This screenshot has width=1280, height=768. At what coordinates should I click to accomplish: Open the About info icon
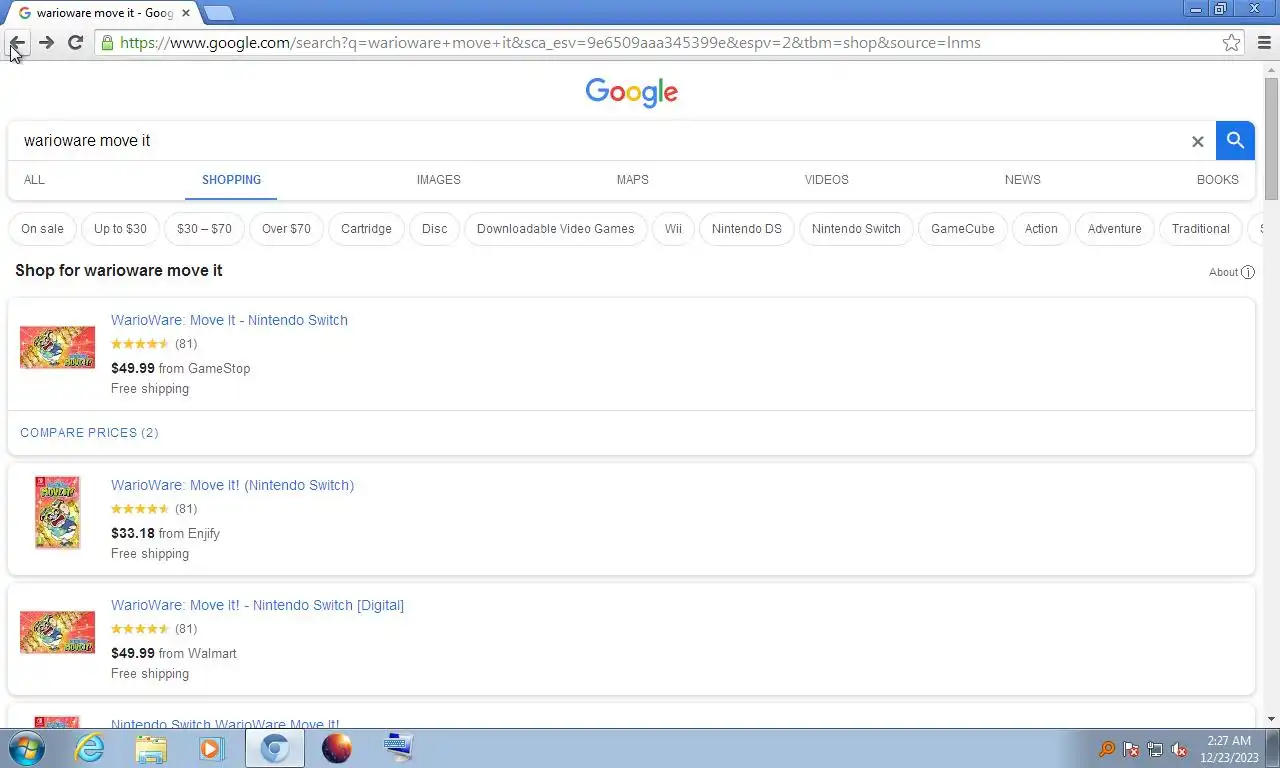click(x=1247, y=272)
